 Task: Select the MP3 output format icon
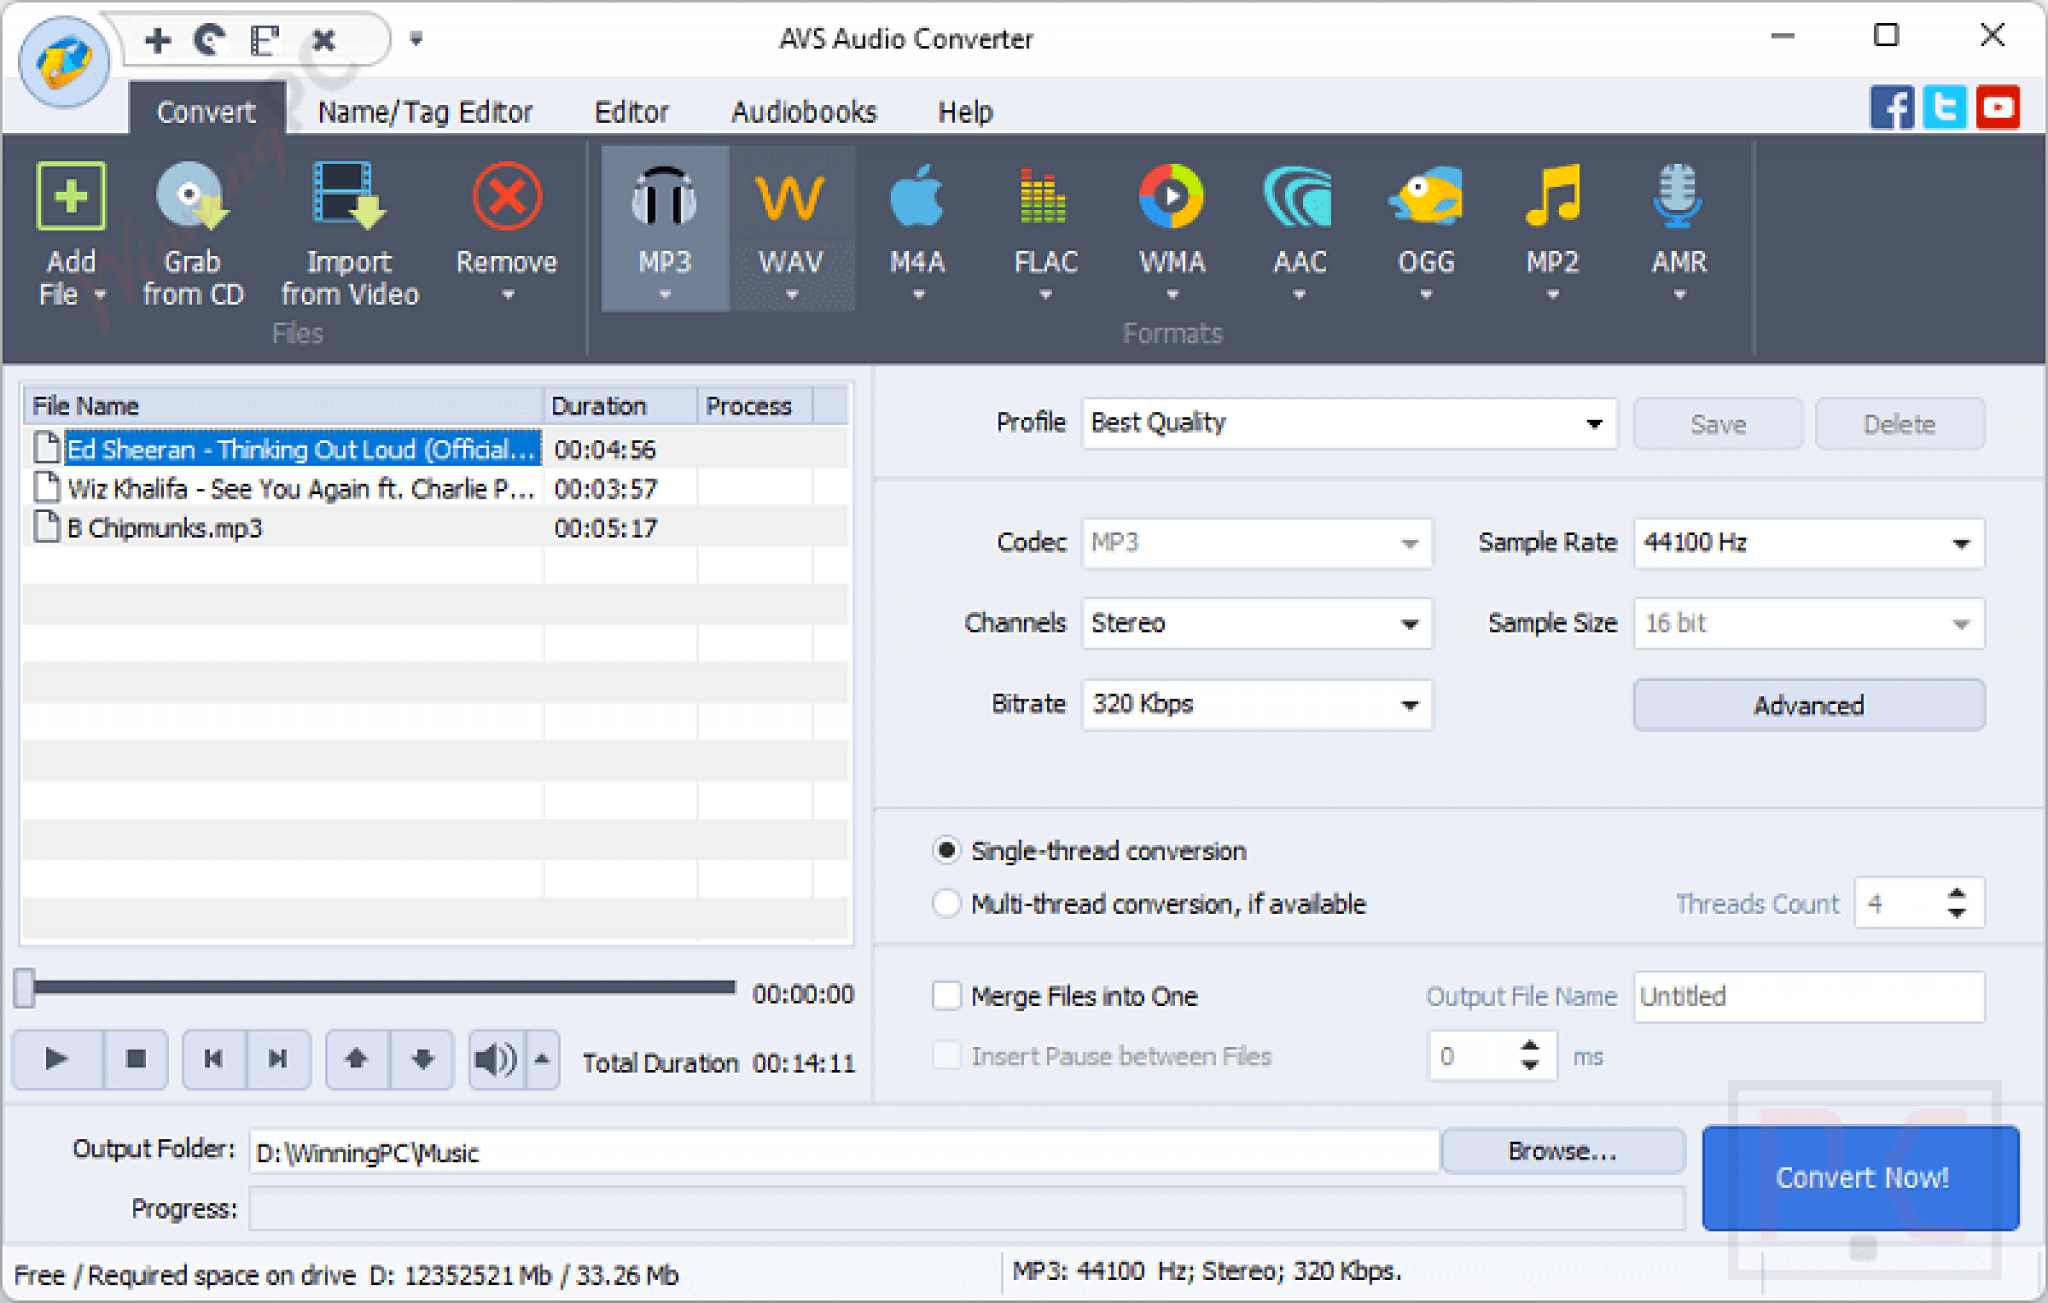[x=663, y=225]
